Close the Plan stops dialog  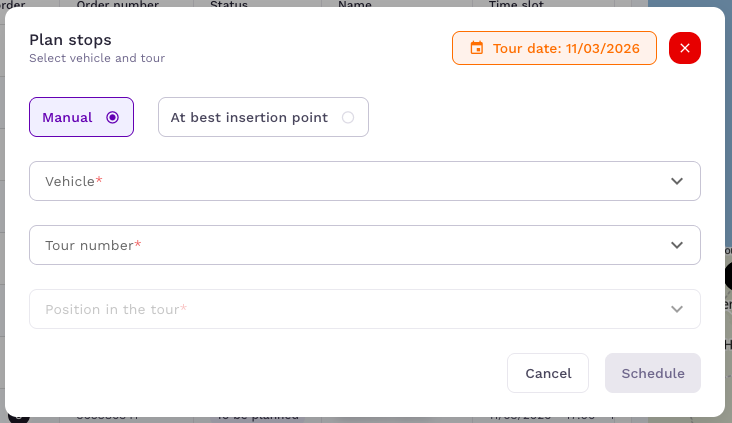[x=685, y=48]
